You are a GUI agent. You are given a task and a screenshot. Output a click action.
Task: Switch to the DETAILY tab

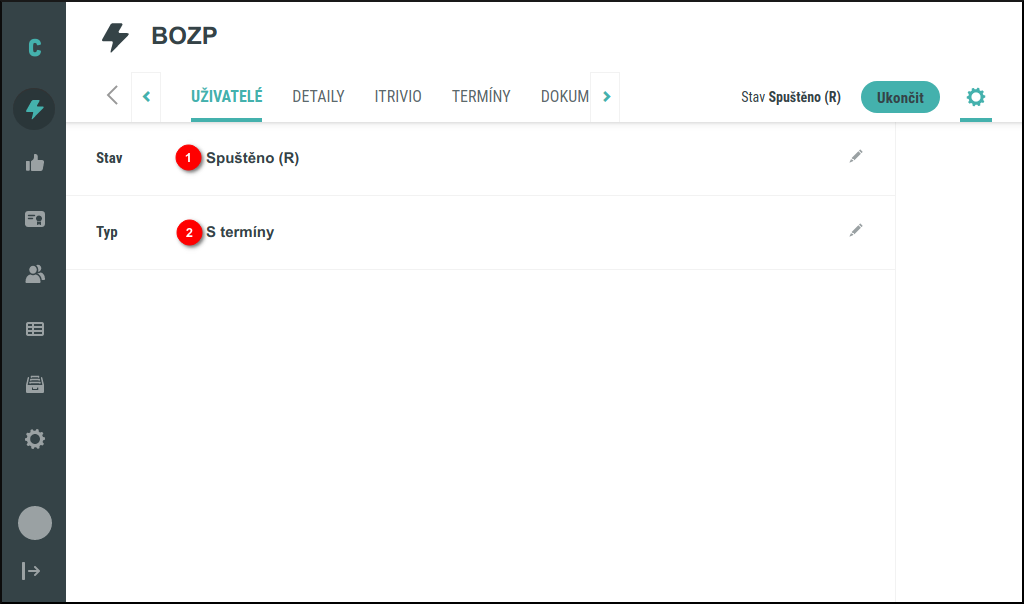coord(318,96)
